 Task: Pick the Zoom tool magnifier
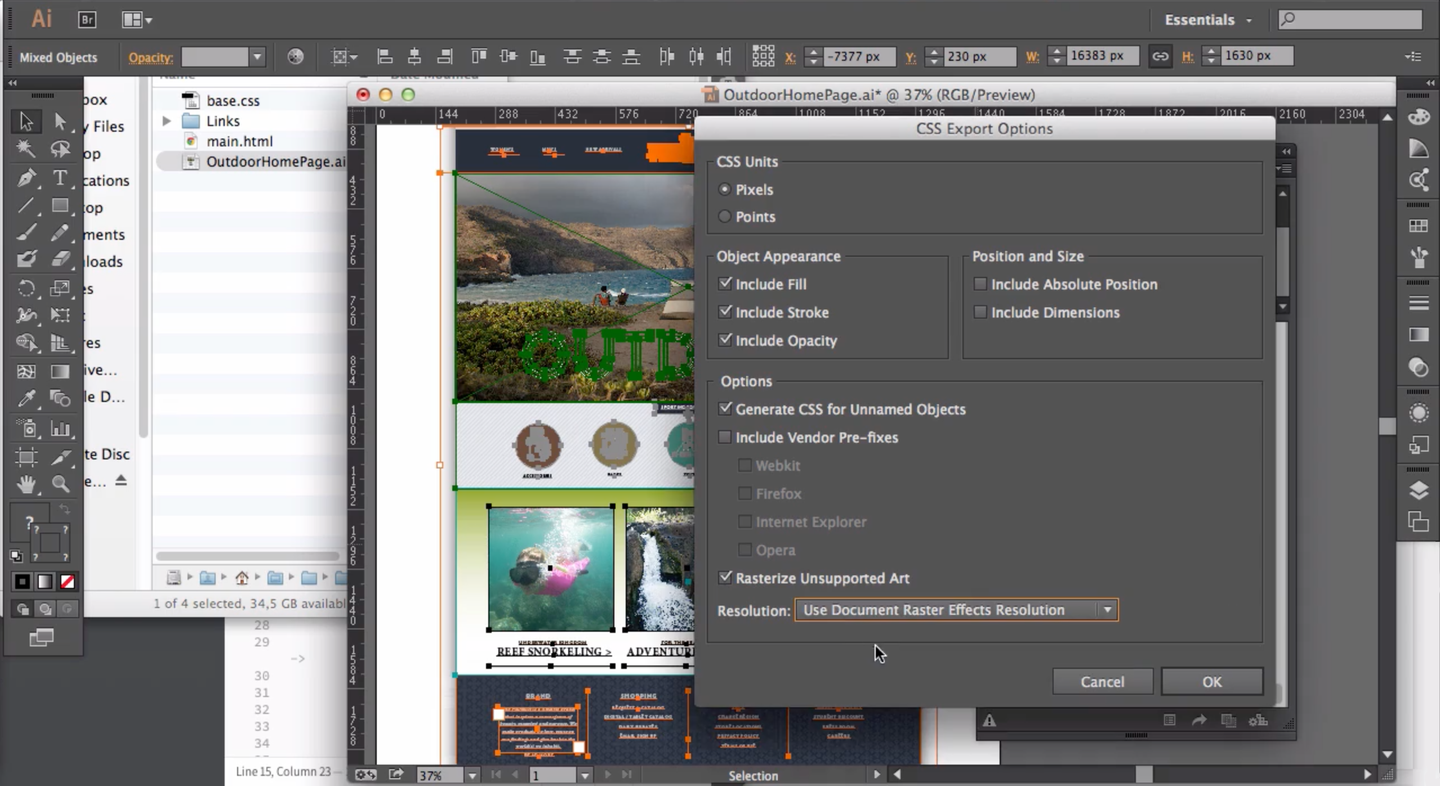(x=60, y=484)
